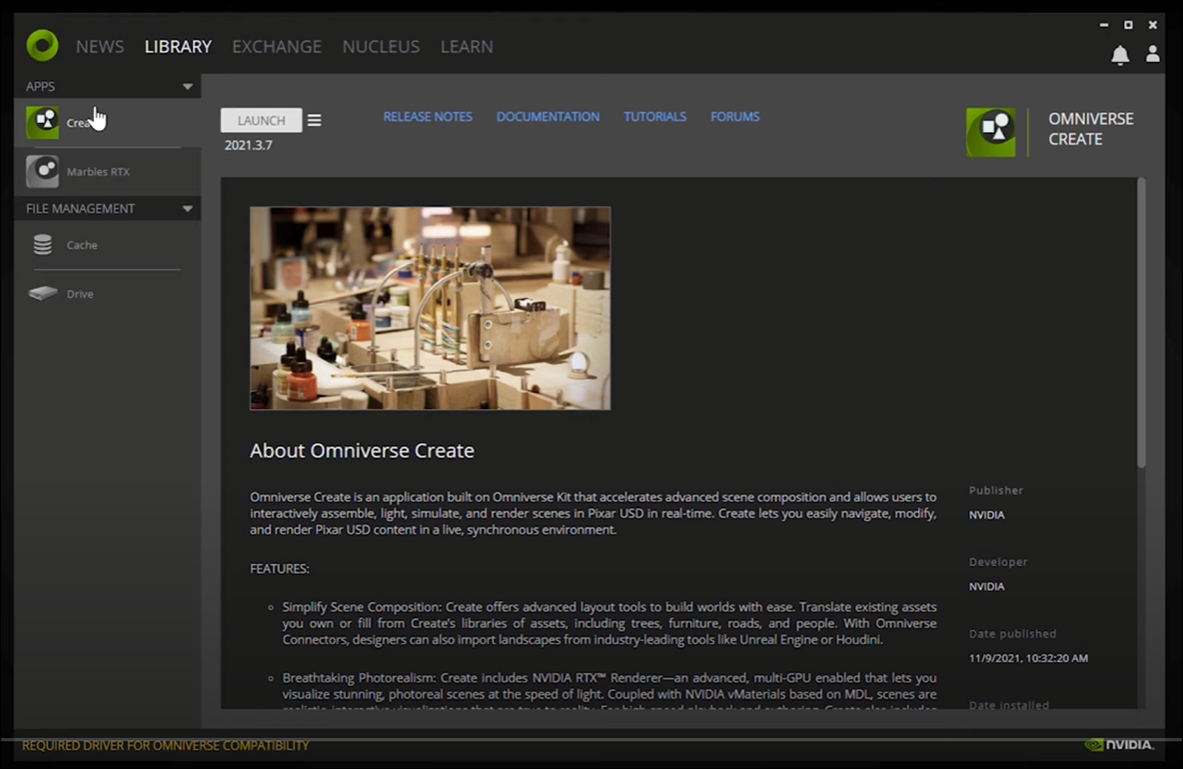Click the LAUNCH button
This screenshot has width=1183, height=769.
point(261,120)
